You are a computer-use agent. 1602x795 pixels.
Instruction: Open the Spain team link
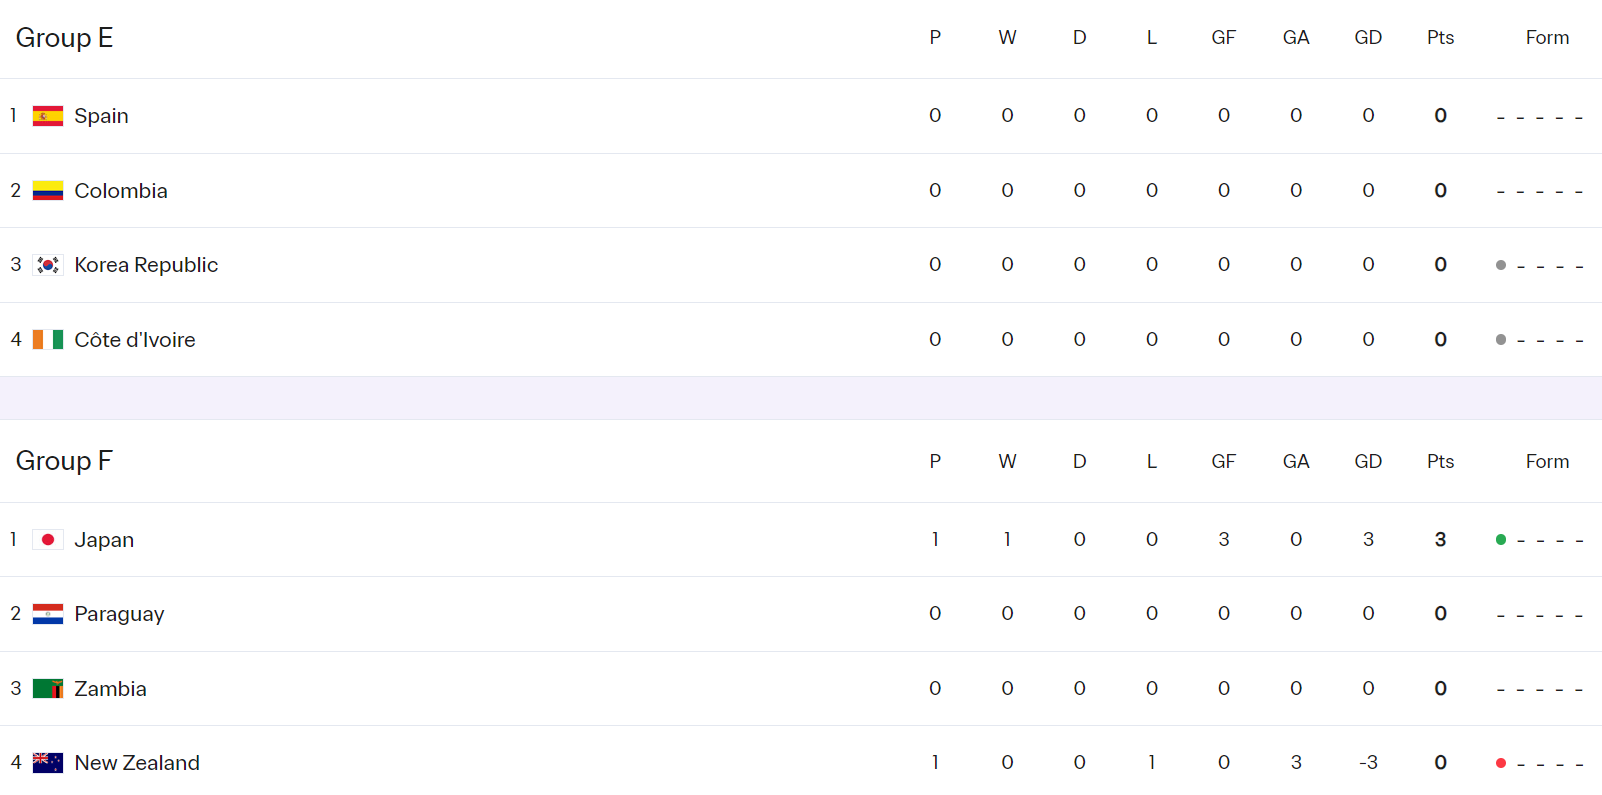(x=101, y=116)
